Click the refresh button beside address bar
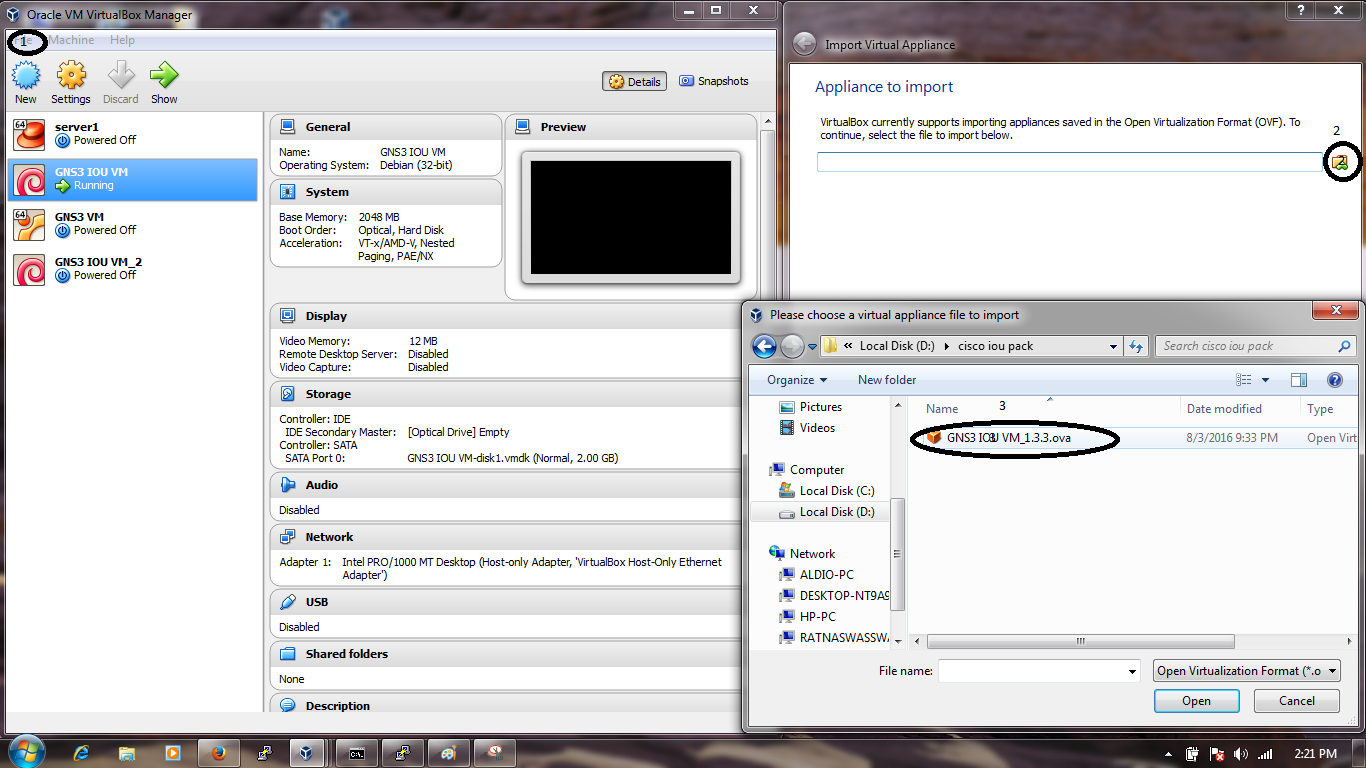 click(1136, 346)
